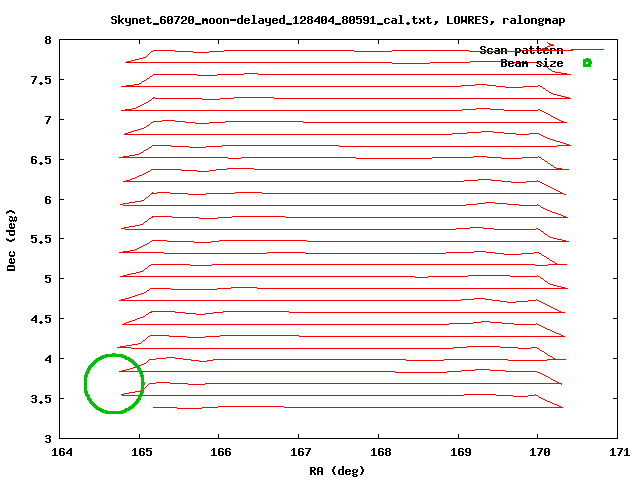
Task: Click the small green beam marker in legend
Action: 587,63
